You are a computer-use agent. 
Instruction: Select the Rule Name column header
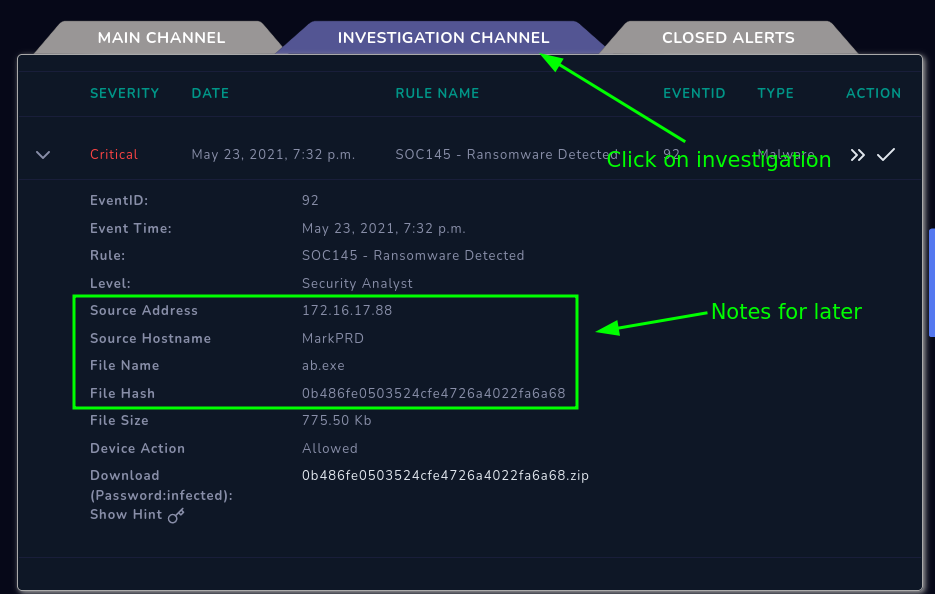click(x=437, y=93)
